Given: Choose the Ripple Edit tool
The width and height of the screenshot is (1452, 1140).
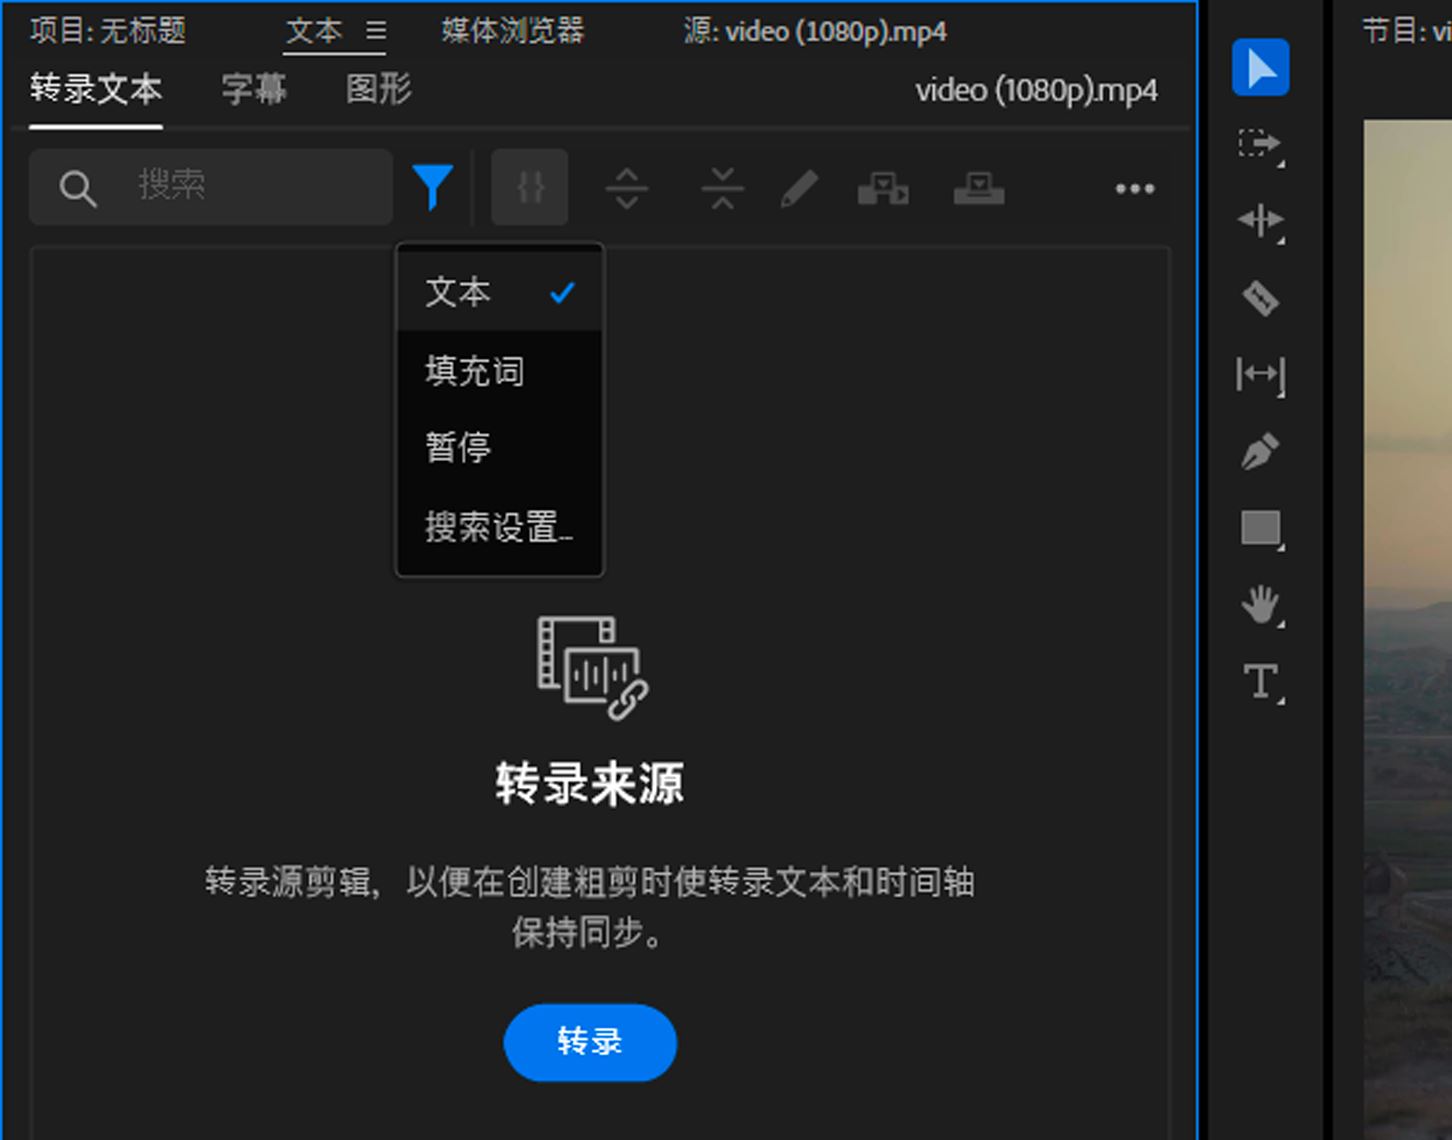Looking at the screenshot, I should tap(1260, 220).
